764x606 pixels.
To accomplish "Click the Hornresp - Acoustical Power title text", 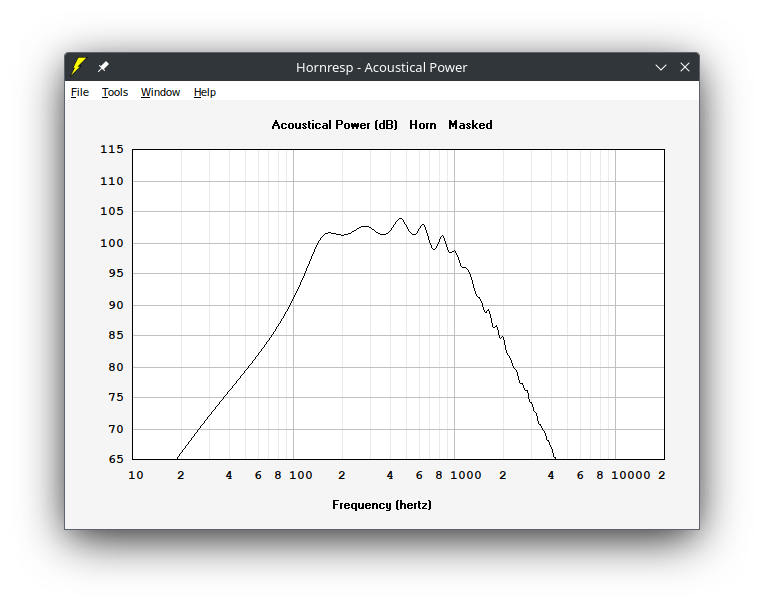I will coord(382,67).
